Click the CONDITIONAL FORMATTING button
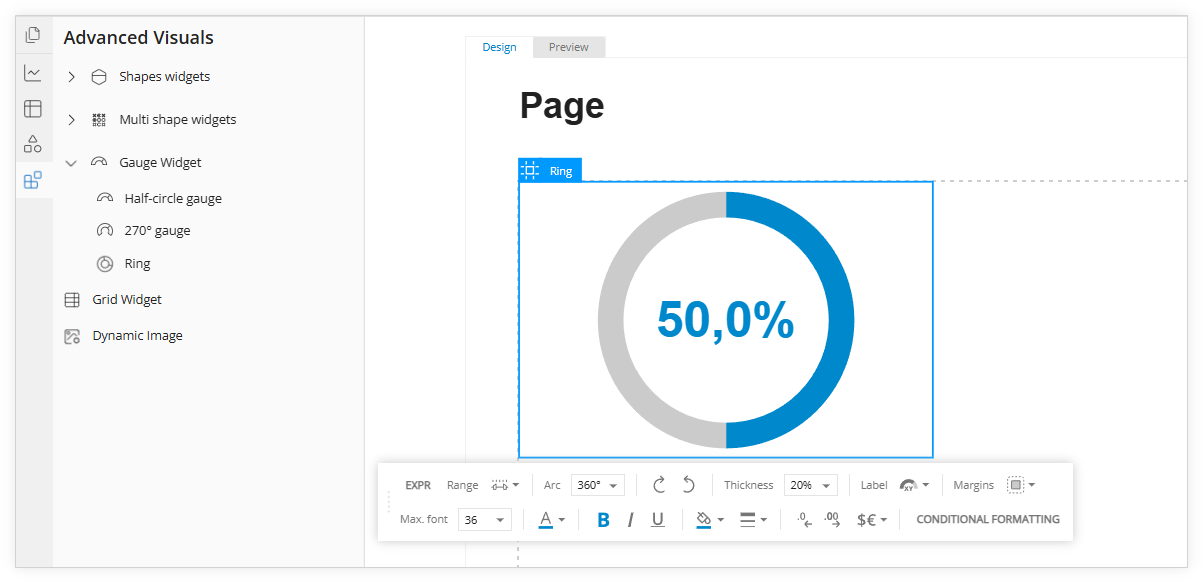This screenshot has width=1203, height=583. click(x=987, y=520)
